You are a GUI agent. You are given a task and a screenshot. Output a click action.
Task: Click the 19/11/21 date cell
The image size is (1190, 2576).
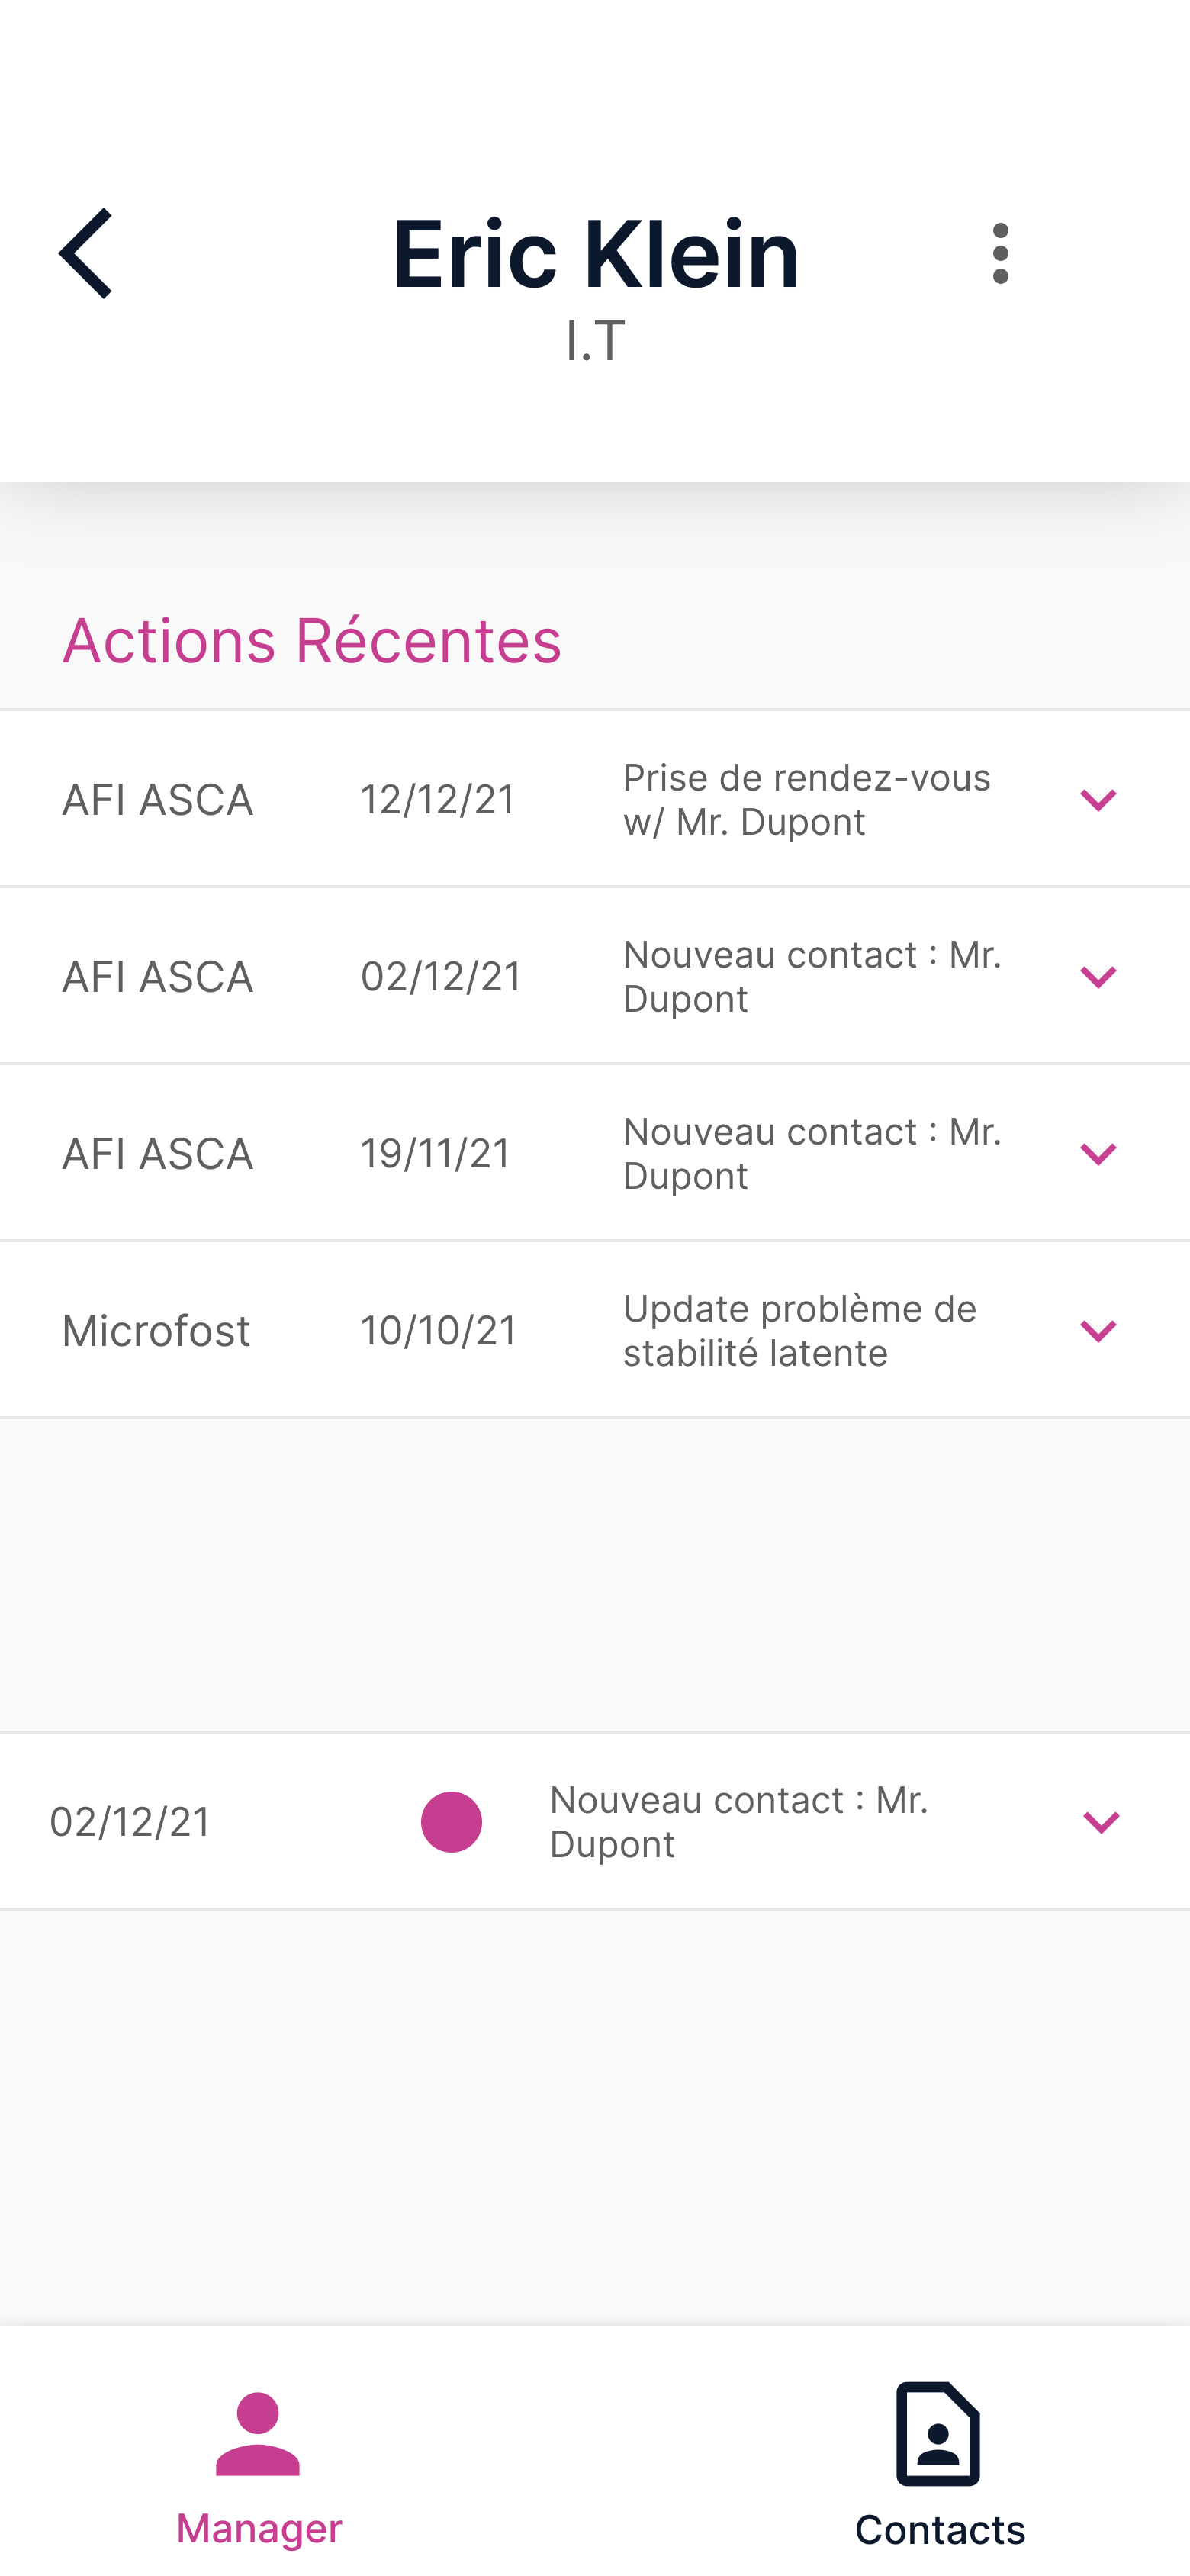tap(436, 1154)
